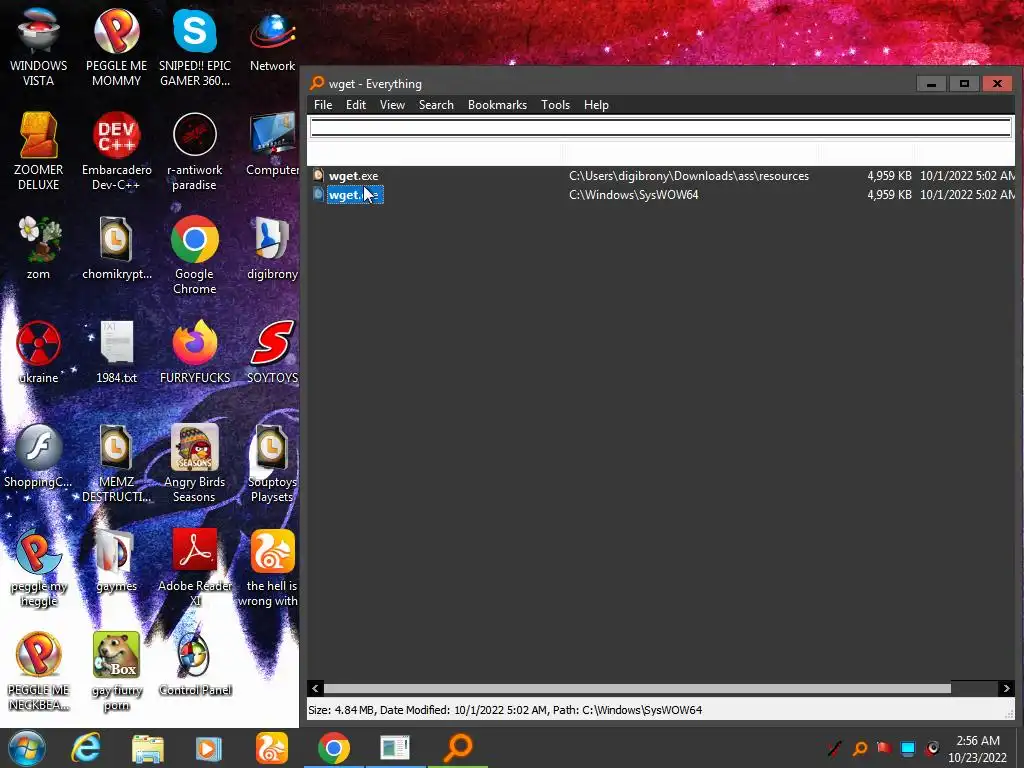Open the Windows Start orb

27,748
